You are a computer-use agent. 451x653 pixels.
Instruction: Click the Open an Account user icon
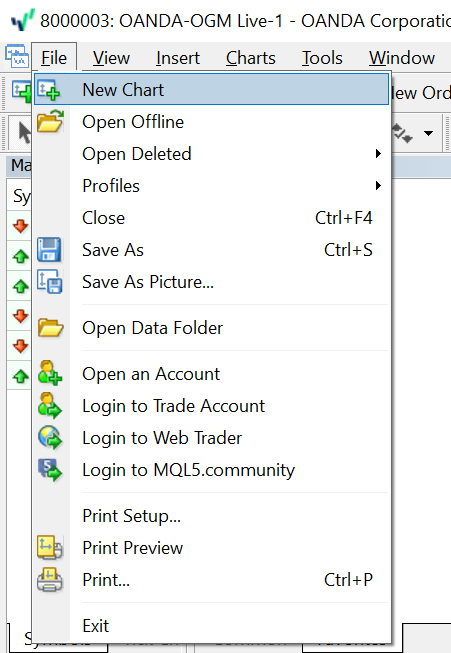pyautogui.click(x=50, y=373)
